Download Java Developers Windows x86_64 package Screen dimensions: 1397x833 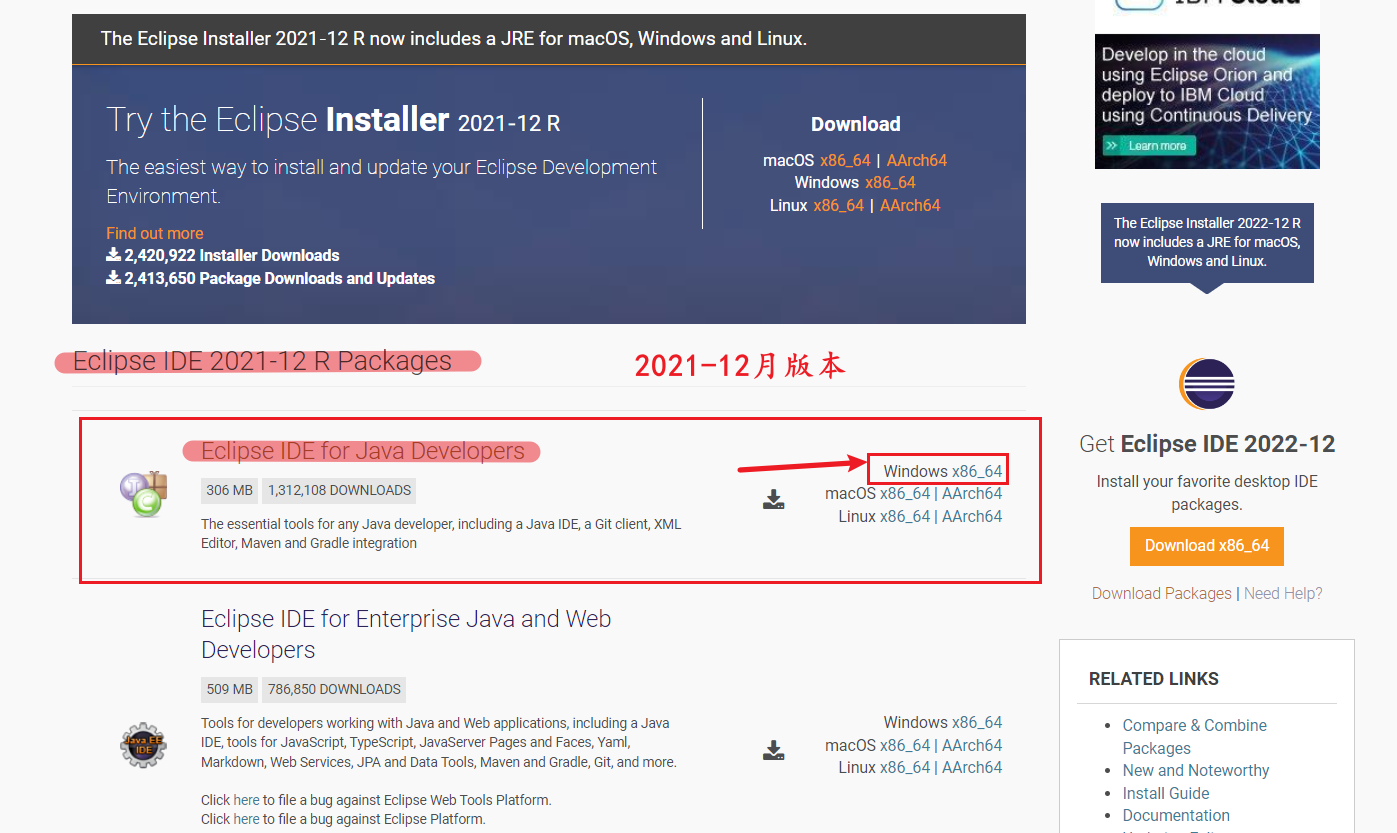977,471
